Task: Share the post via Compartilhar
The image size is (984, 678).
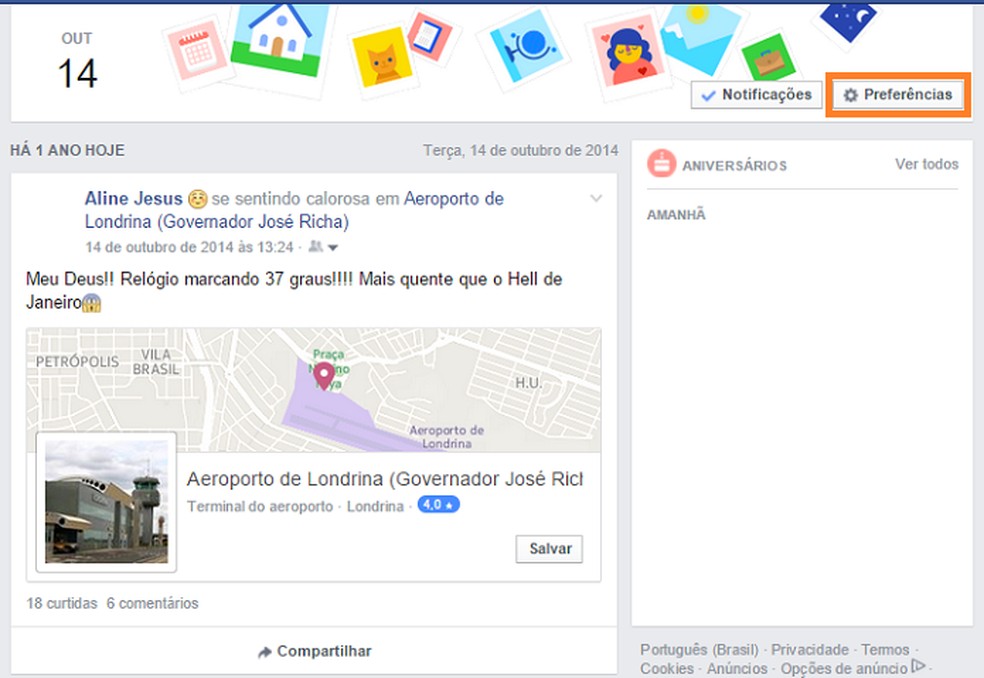Action: [314, 652]
